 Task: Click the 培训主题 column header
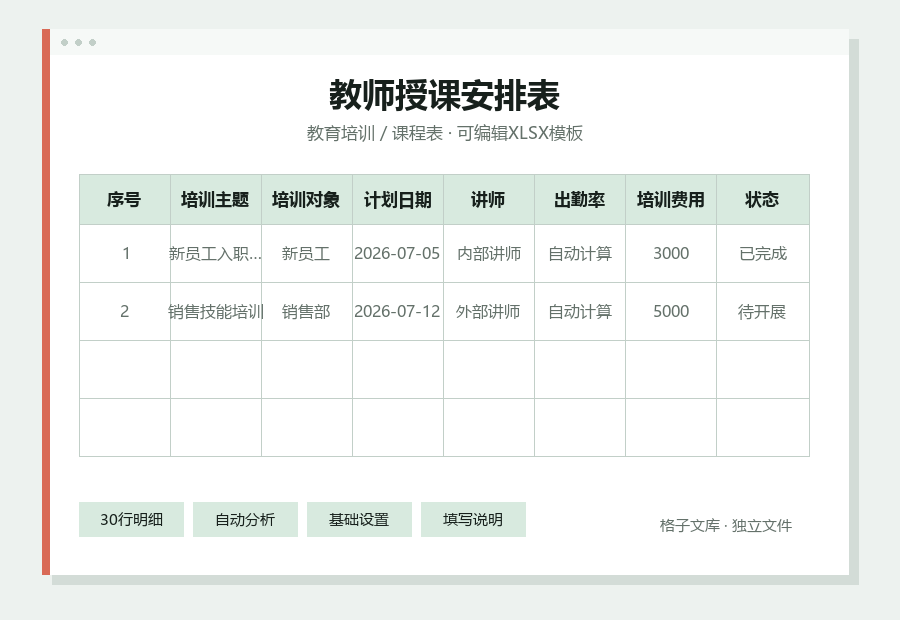click(x=216, y=200)
